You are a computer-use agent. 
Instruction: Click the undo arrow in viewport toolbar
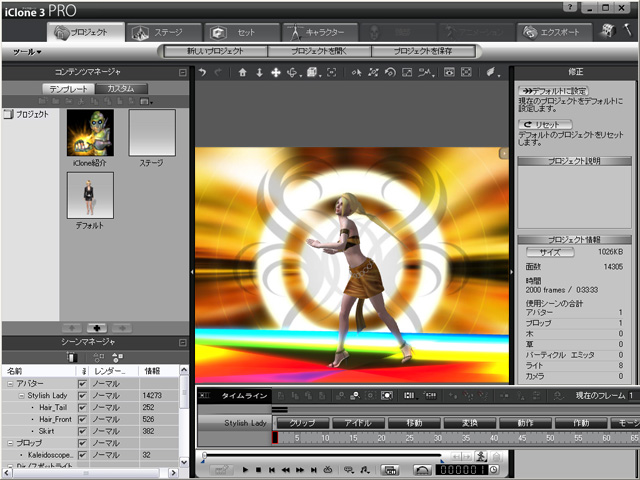click(x=202, y=73)
